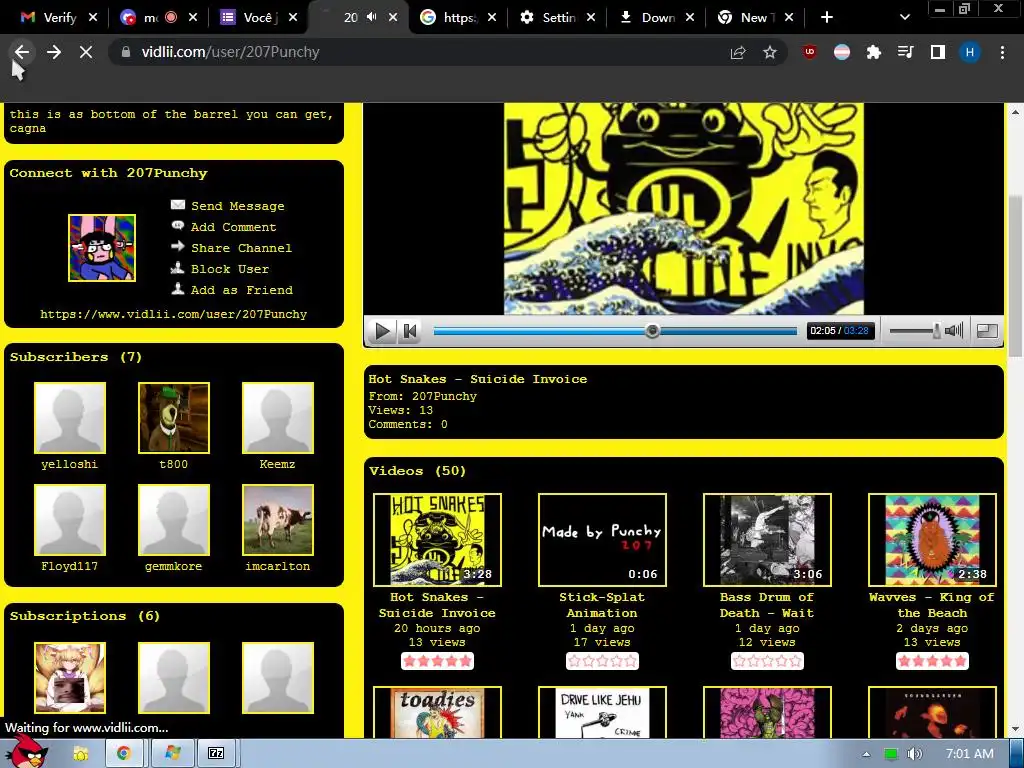Click Add as Friend link
1024x768 pixels.
pyautogui.click(x=242, y=289)
